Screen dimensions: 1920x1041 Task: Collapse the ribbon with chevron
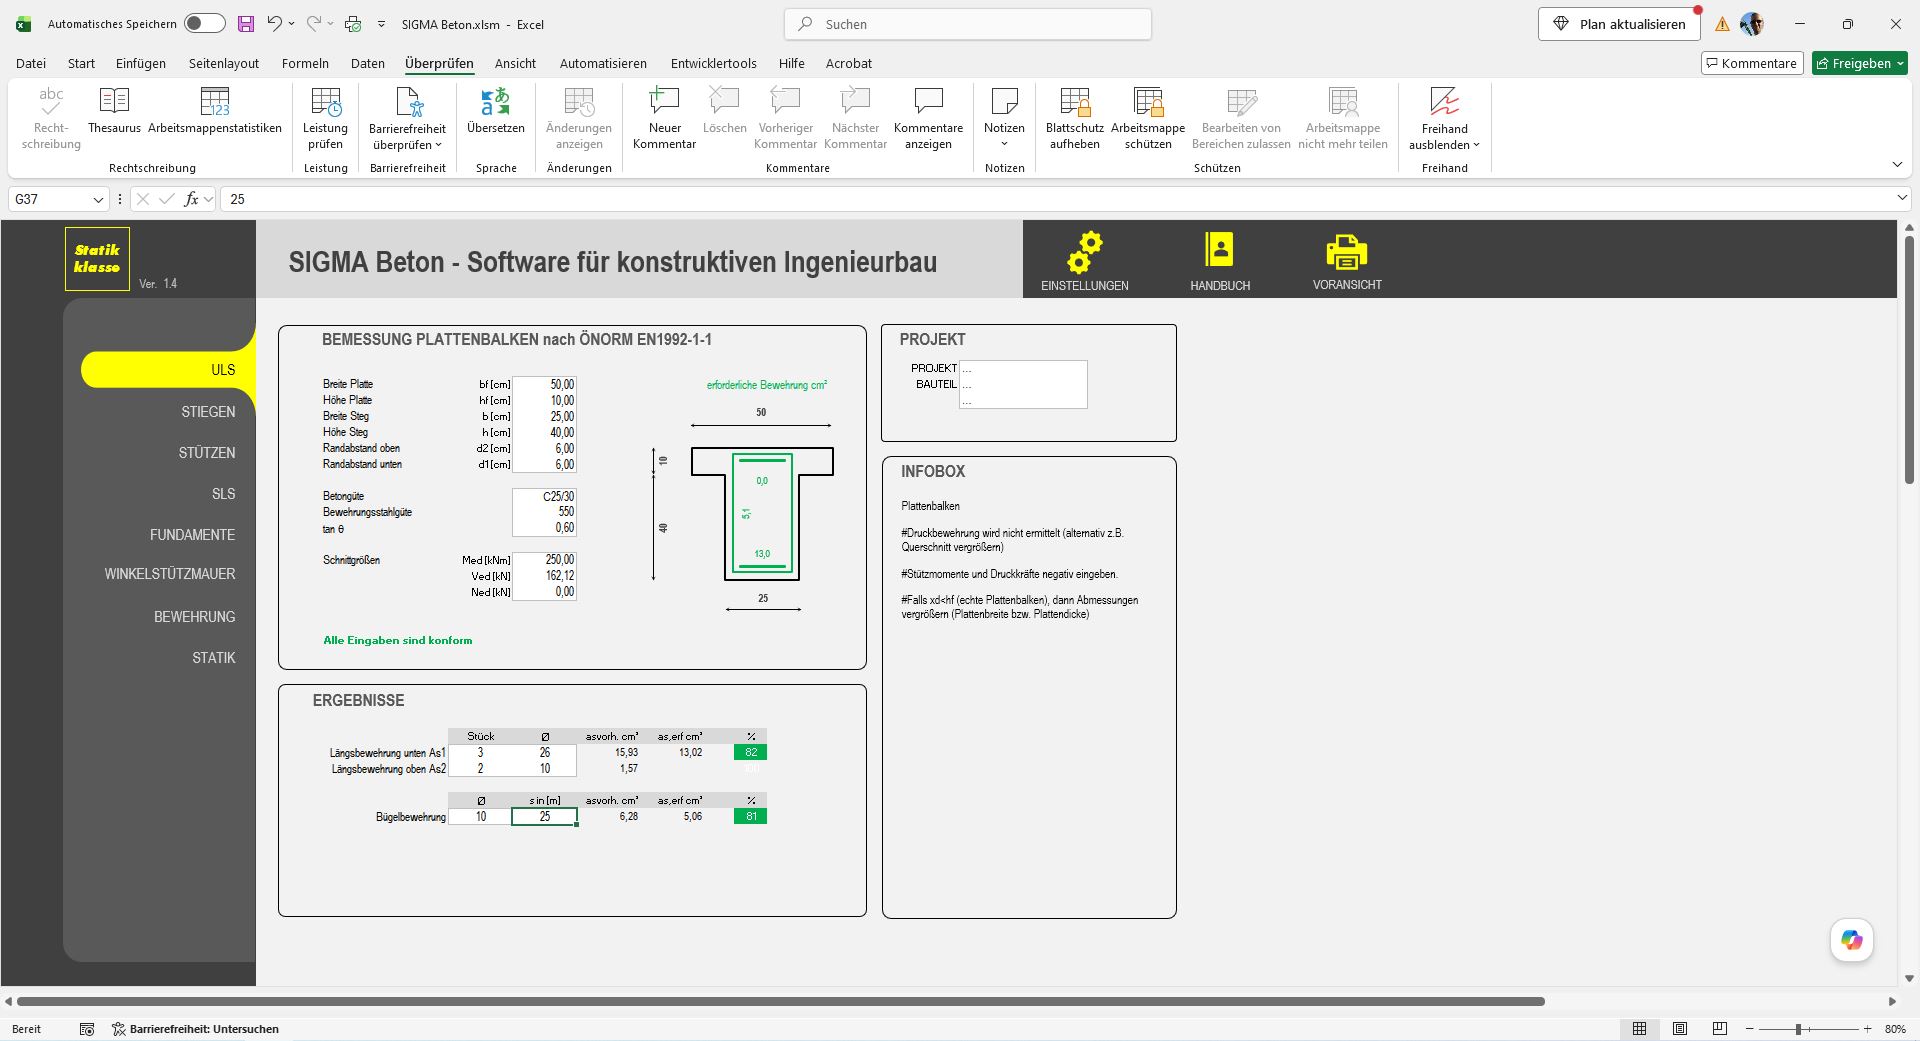click(x=1897, y=165)
